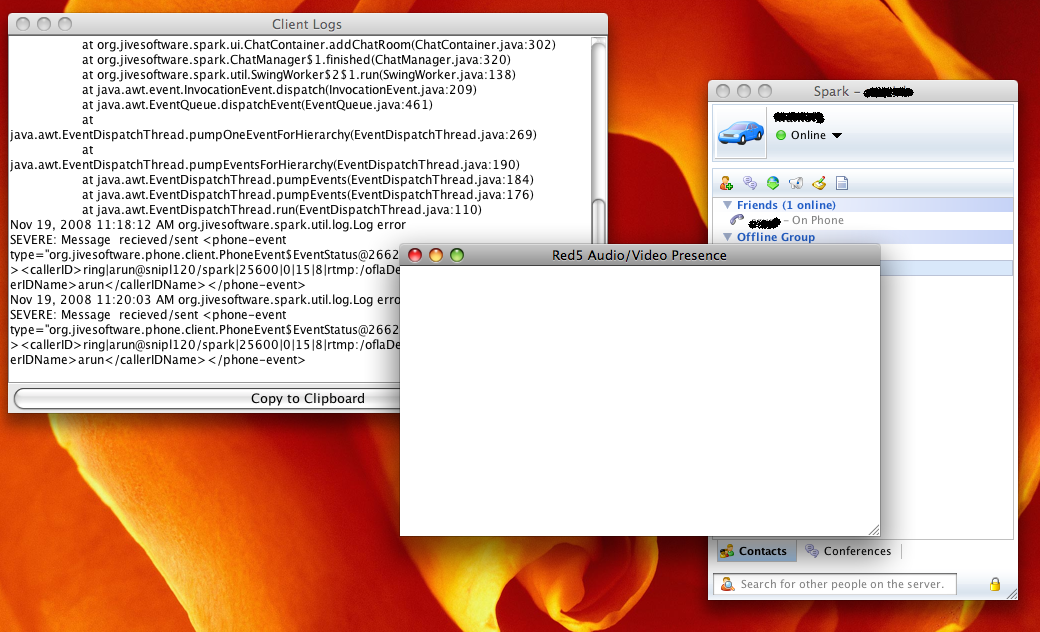Click the phone handset icon beside On Phone contact
Viewport: 1040px width, 632px height.
coord(736,220)
